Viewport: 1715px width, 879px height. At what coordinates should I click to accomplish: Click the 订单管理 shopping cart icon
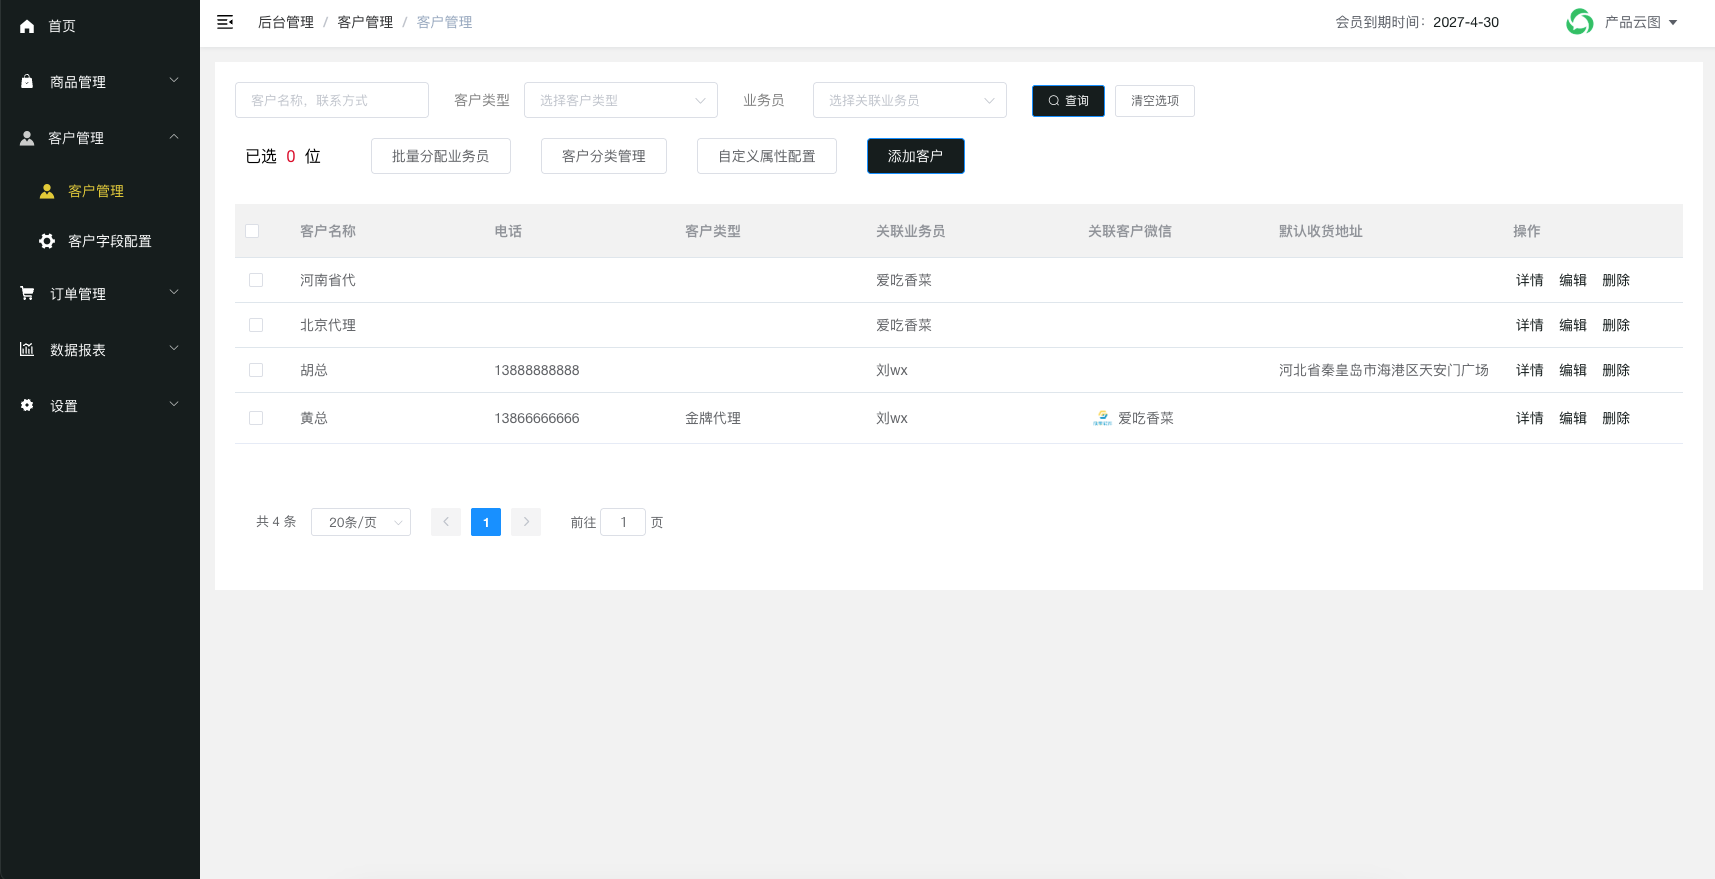coord(27,293)
